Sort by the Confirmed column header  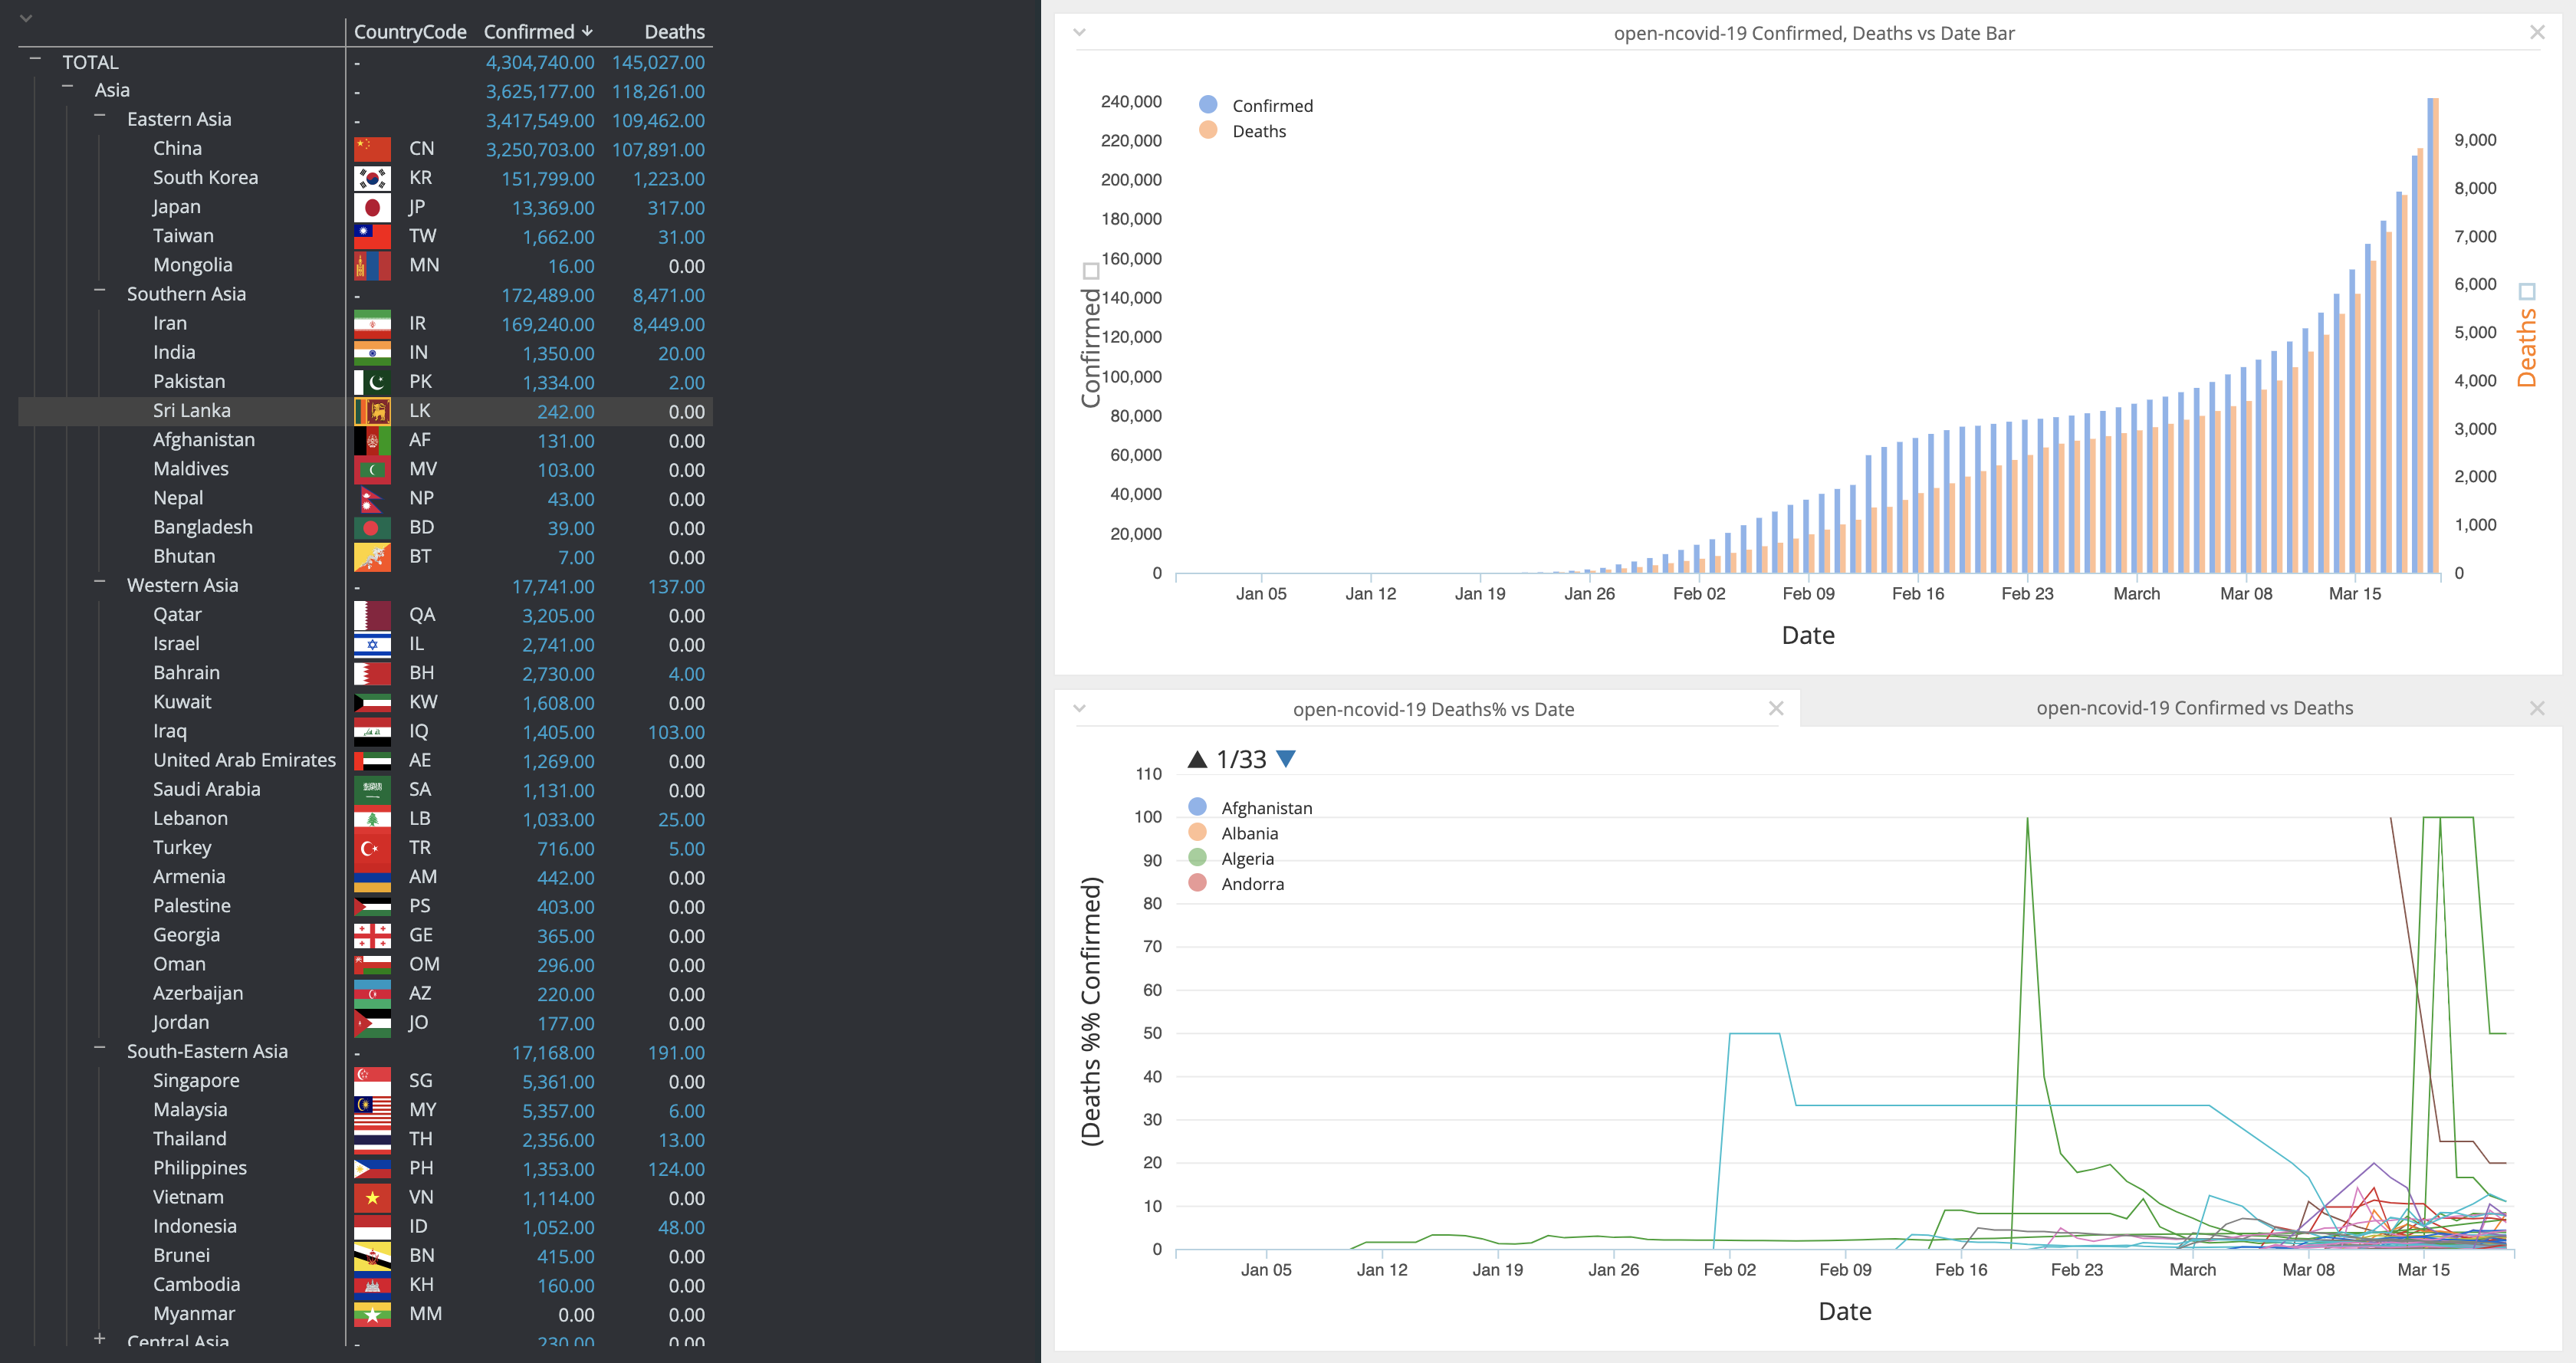pos(538,32)
